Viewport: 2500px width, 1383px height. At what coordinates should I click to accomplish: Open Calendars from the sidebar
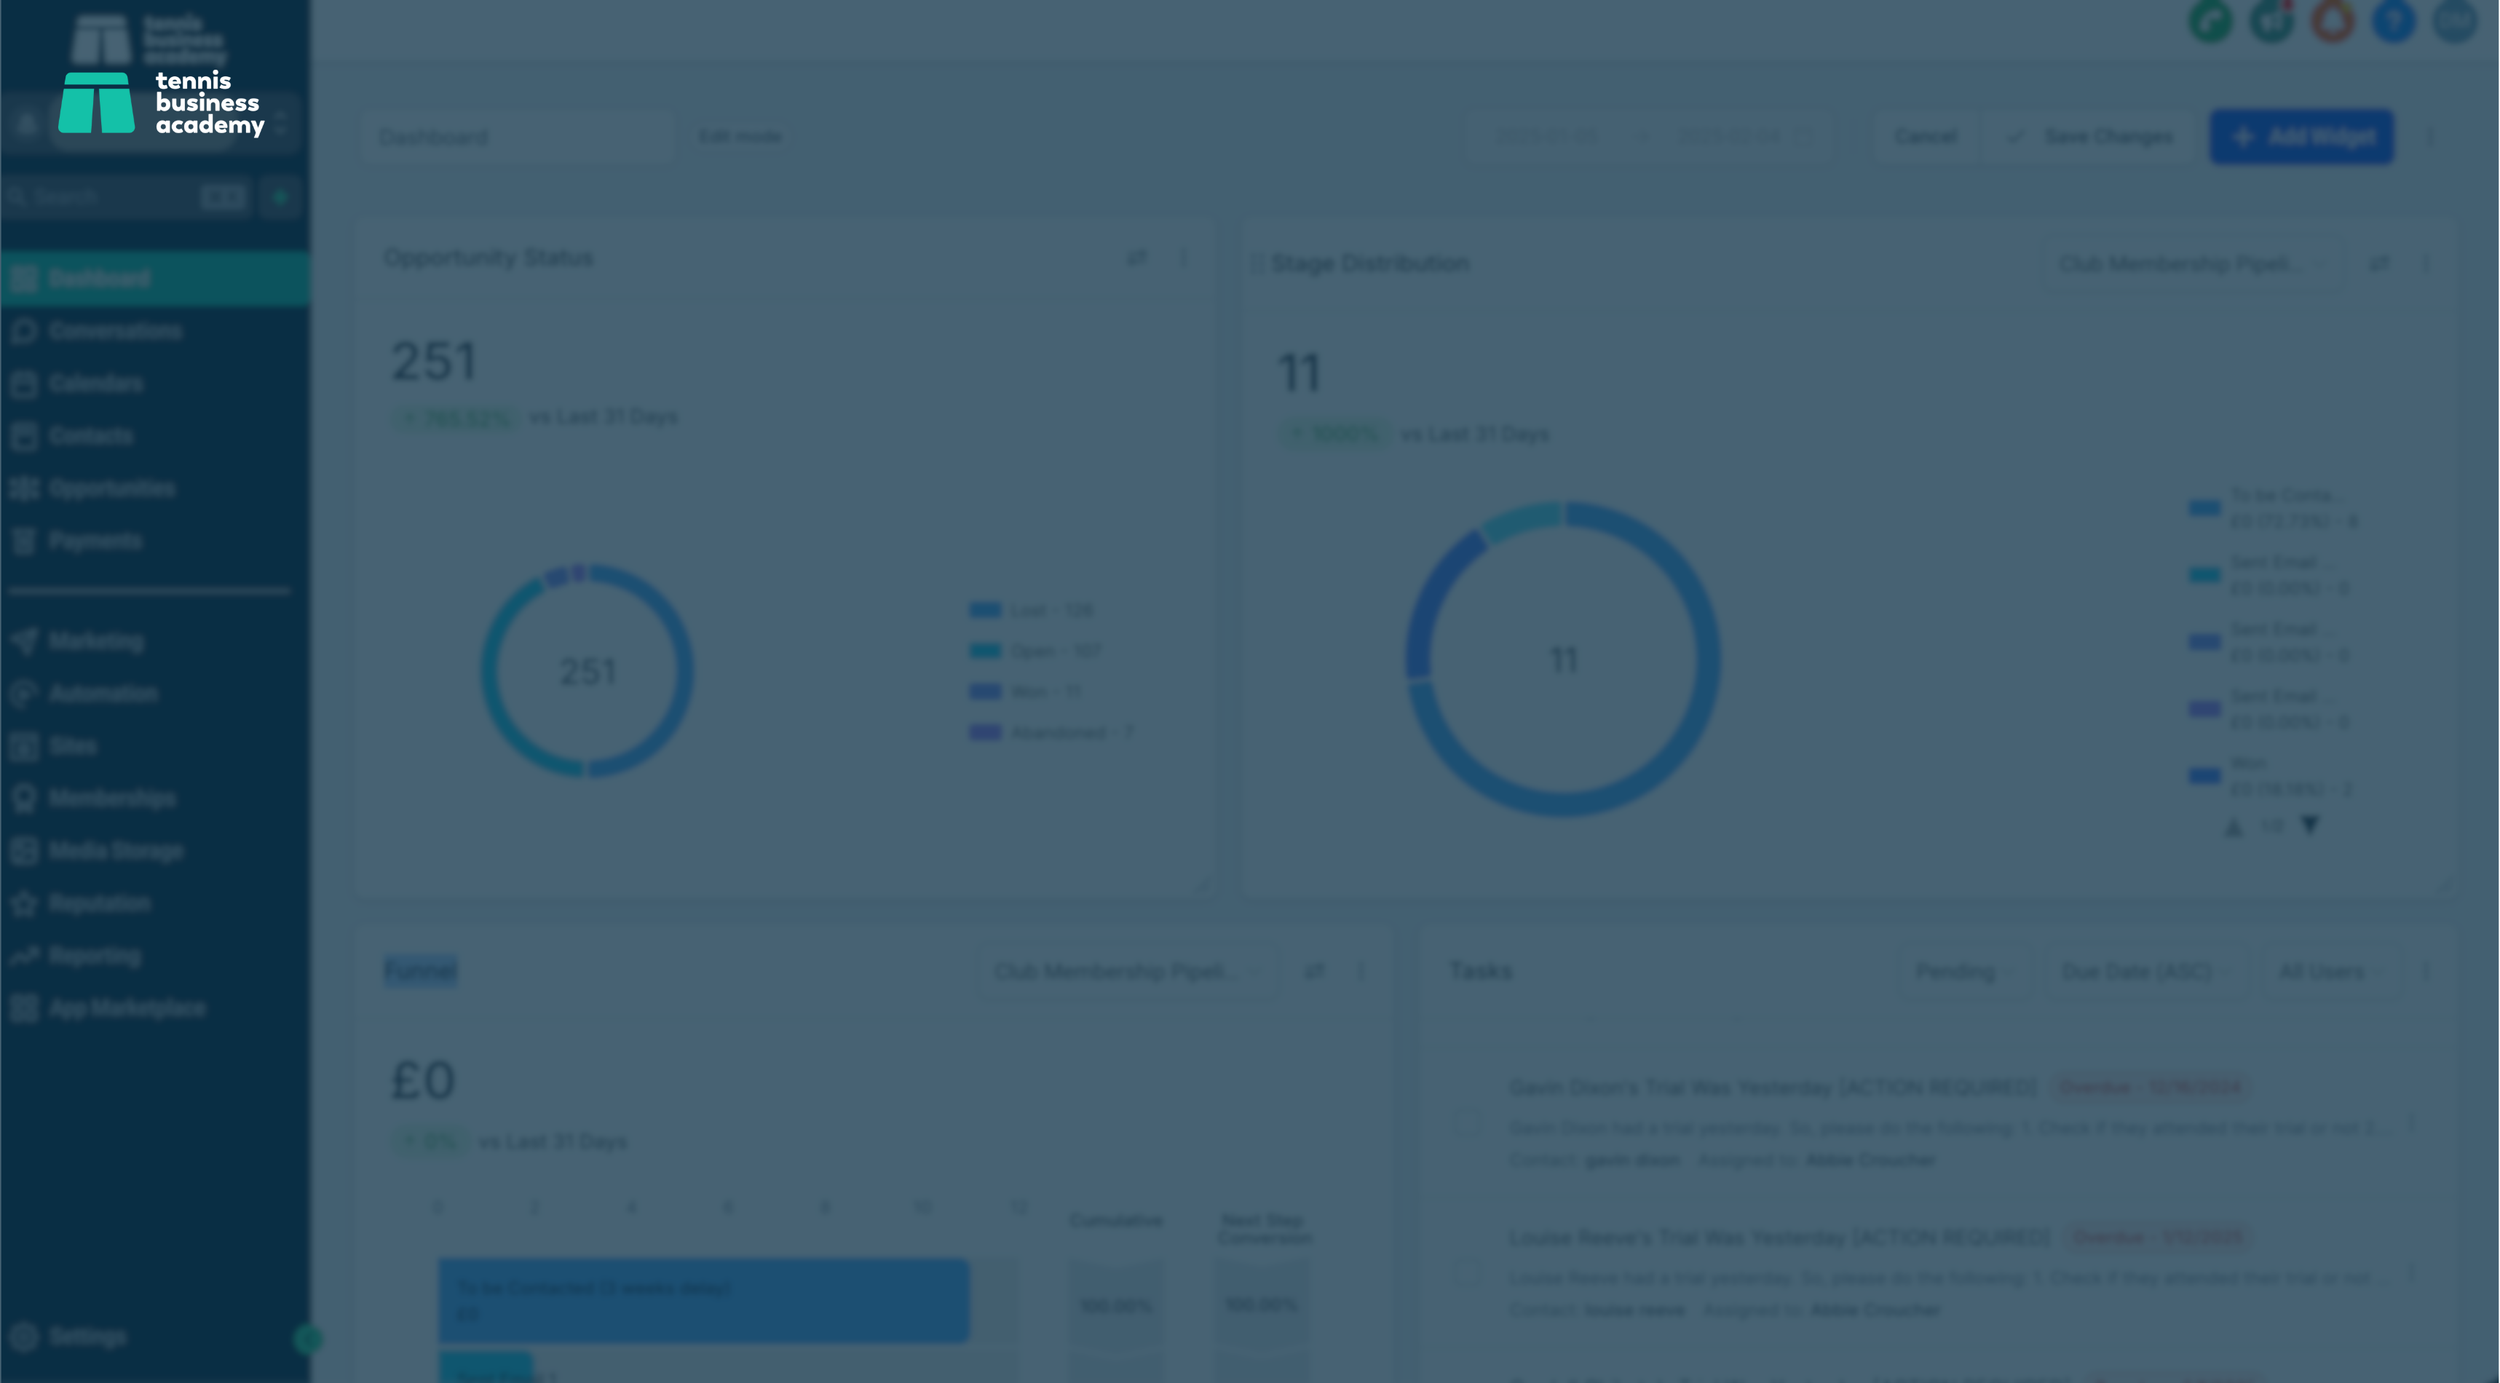click(95, 384)
